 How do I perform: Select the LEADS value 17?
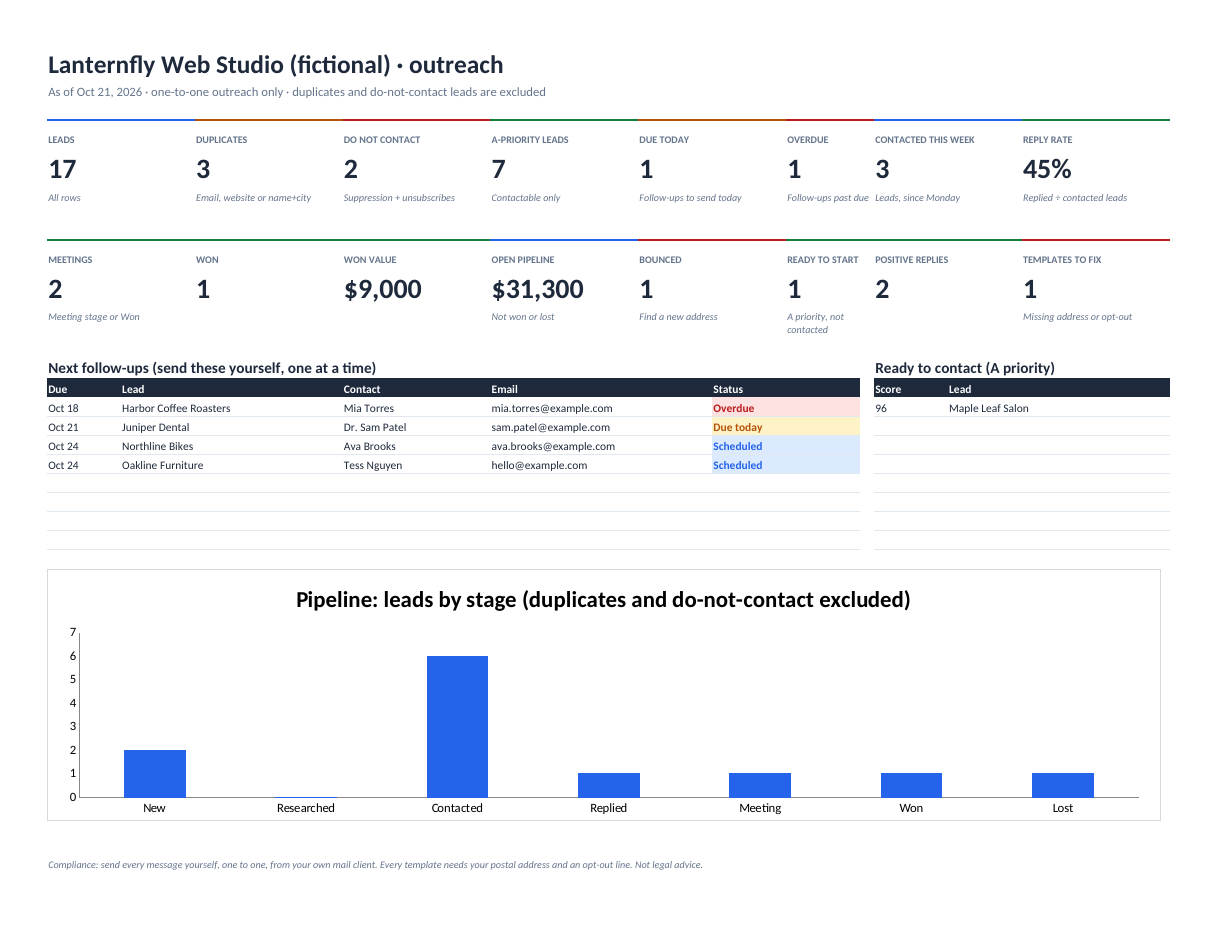(x=62, y=169)
